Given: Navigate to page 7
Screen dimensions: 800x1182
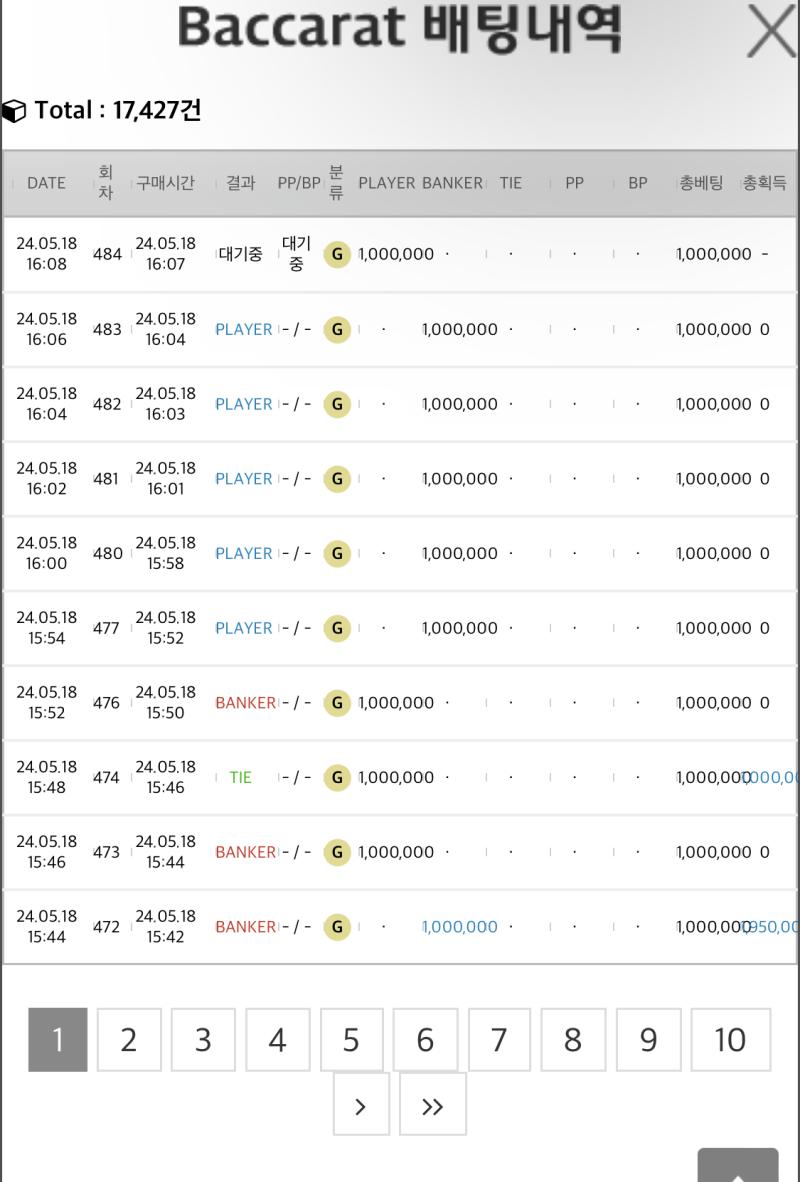Looking at the screenshot, I should click(x=499, y=1040).
